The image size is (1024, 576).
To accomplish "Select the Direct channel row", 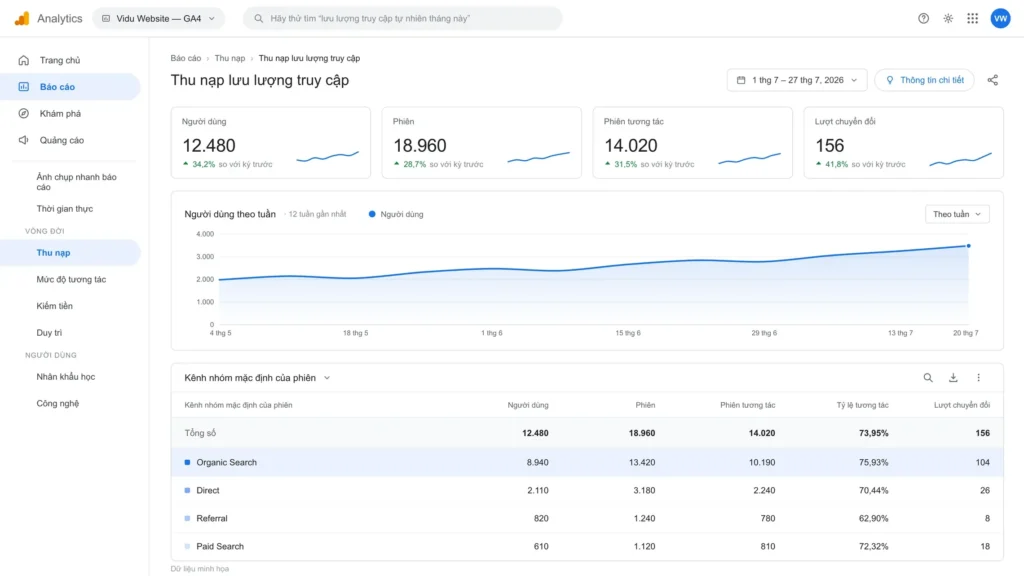I will coord(587,490).
